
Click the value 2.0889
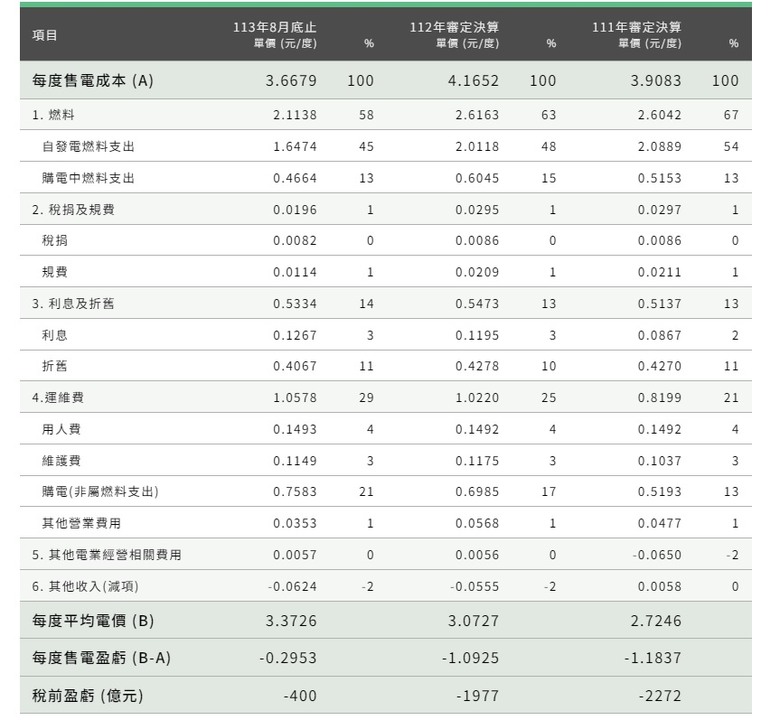pyautogui.click(x=659, y=147)
